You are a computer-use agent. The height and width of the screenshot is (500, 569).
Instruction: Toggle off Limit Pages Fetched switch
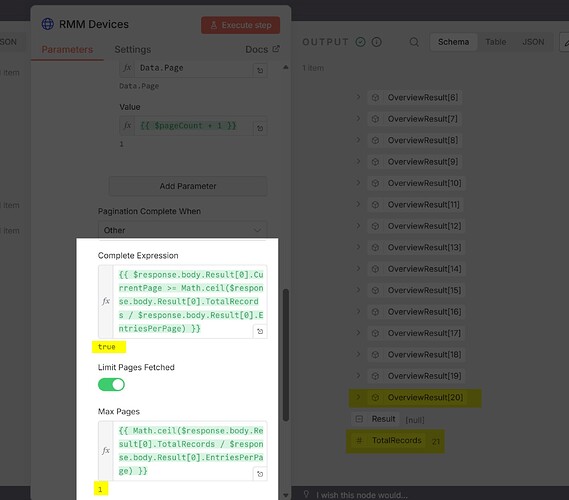(111, 385)
